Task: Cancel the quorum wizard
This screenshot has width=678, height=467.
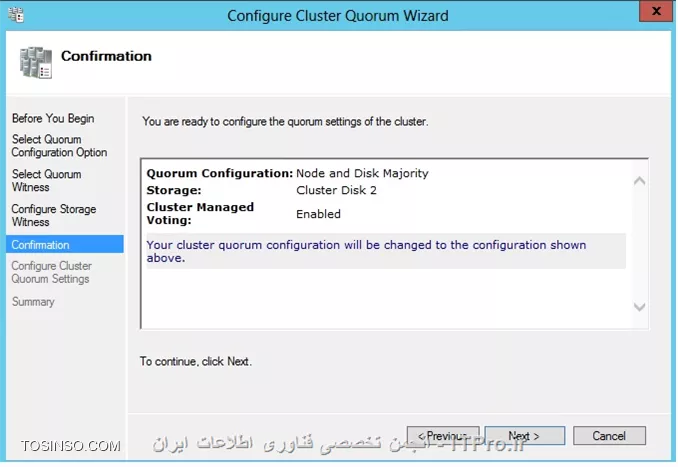Action: [609, 435]
